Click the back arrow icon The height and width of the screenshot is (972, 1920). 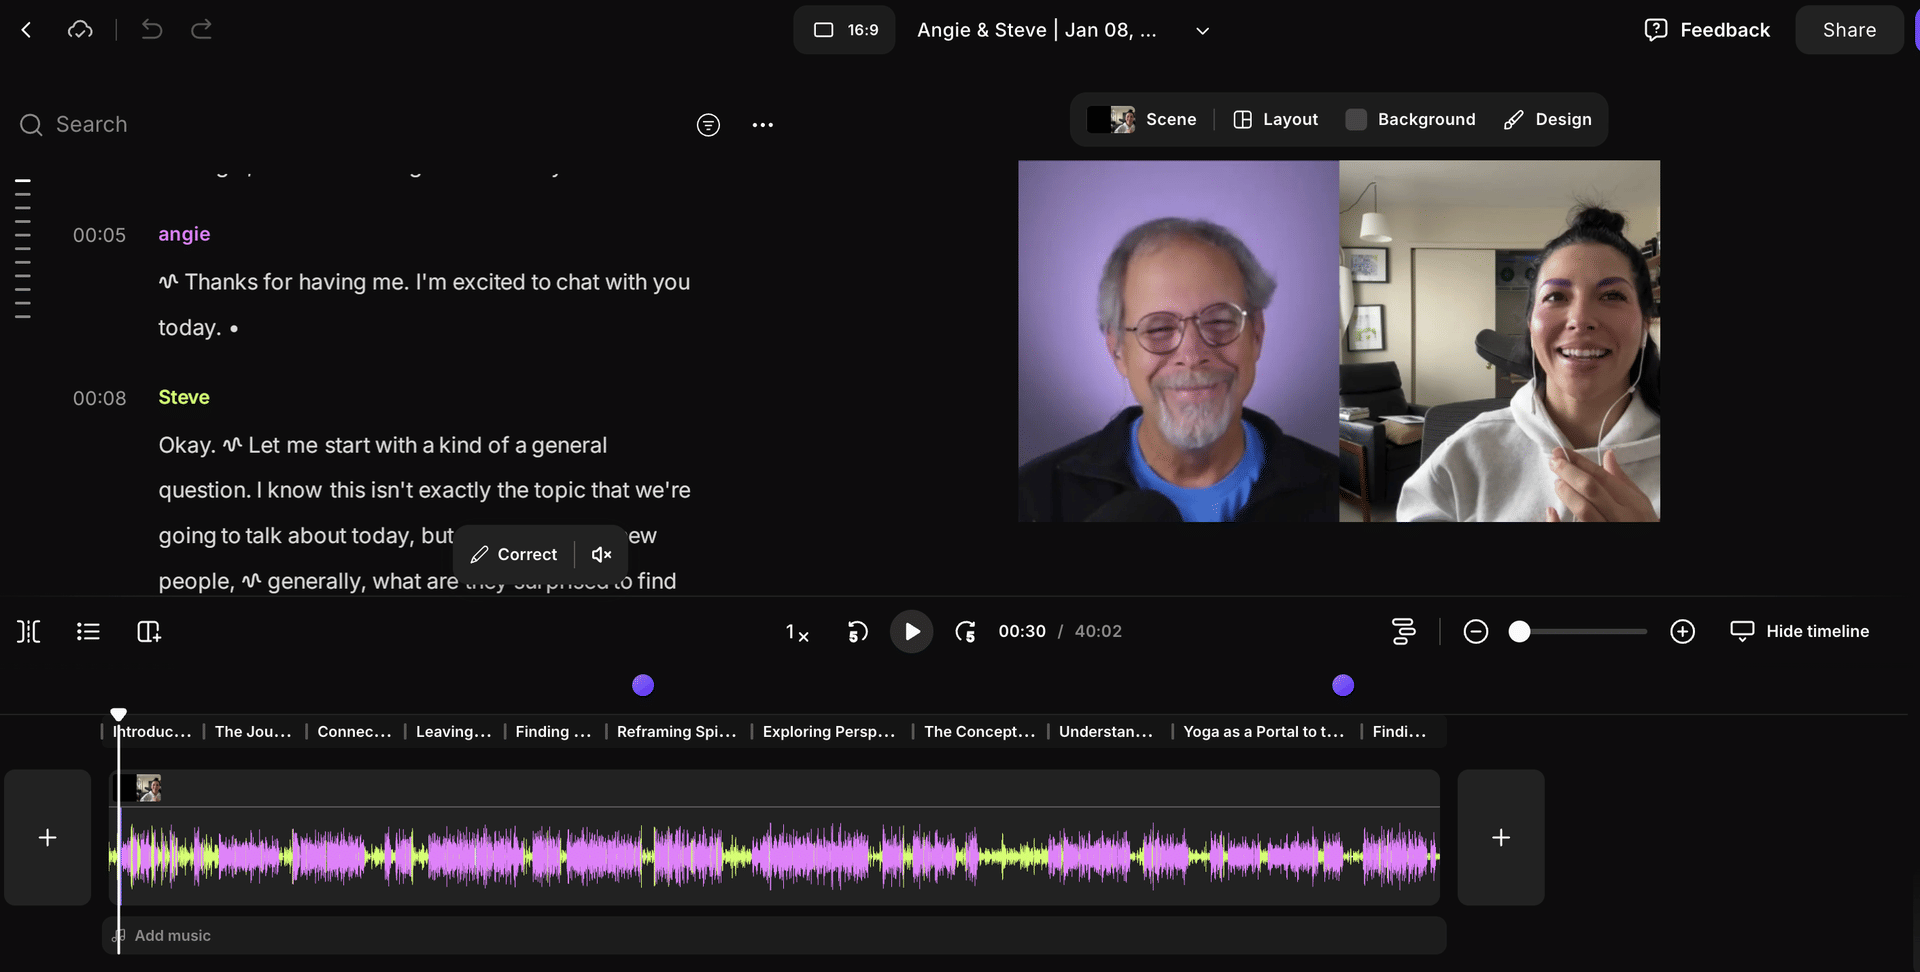27,30
